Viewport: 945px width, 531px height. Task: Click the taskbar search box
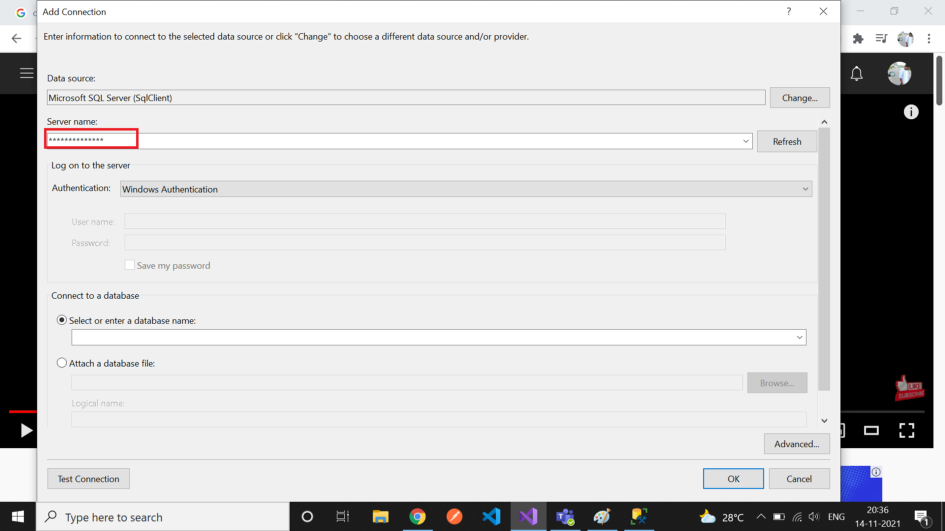coord(163,517)
